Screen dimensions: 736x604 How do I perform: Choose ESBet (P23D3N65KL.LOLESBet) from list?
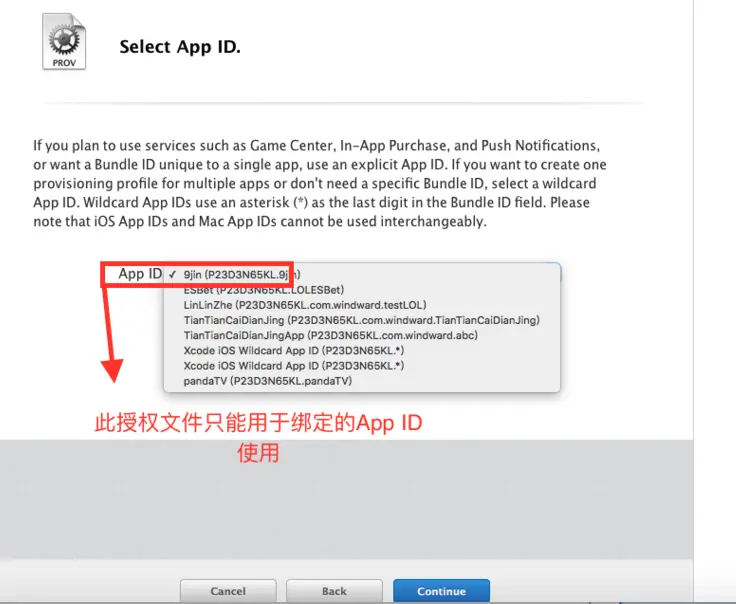[x=362, y=290]
